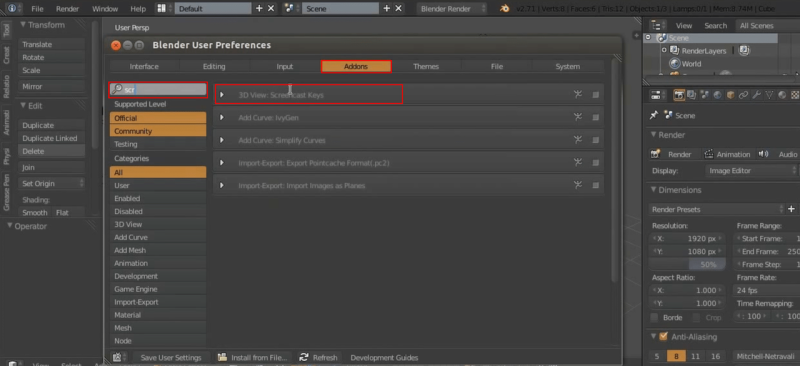The width and height of the screenshot is (800, 366).
Task: Open the Object properties cube tab
Action: pyautogui.click(x=731, y=95)
